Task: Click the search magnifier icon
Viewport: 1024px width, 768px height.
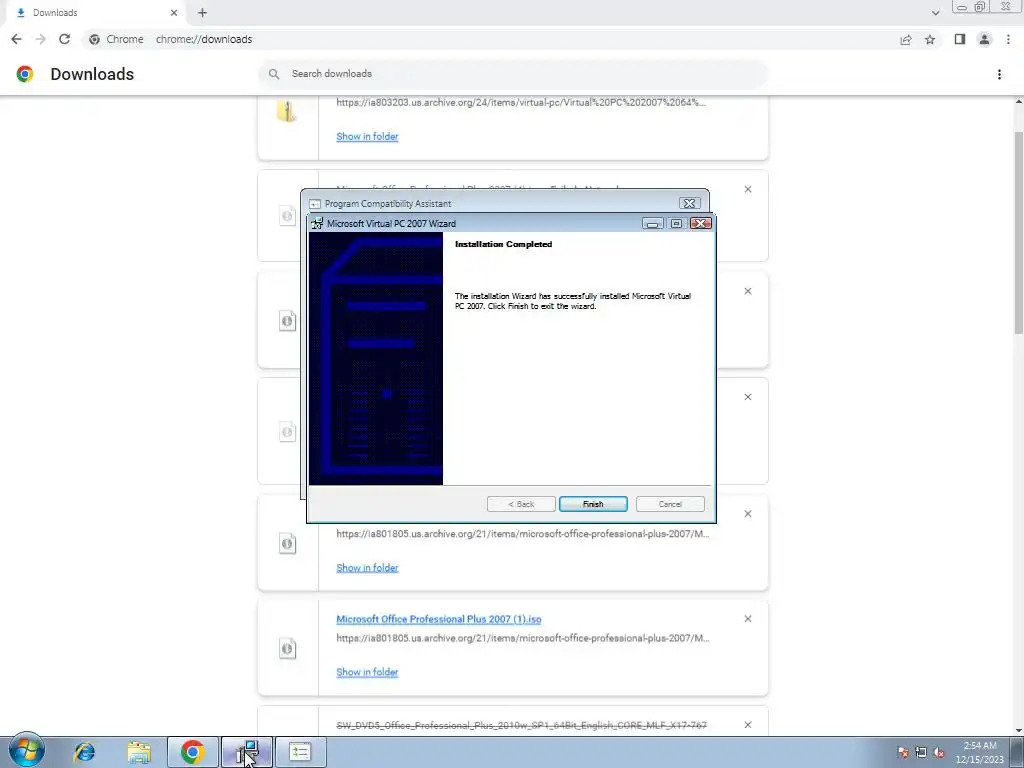Action: point(274,74)
